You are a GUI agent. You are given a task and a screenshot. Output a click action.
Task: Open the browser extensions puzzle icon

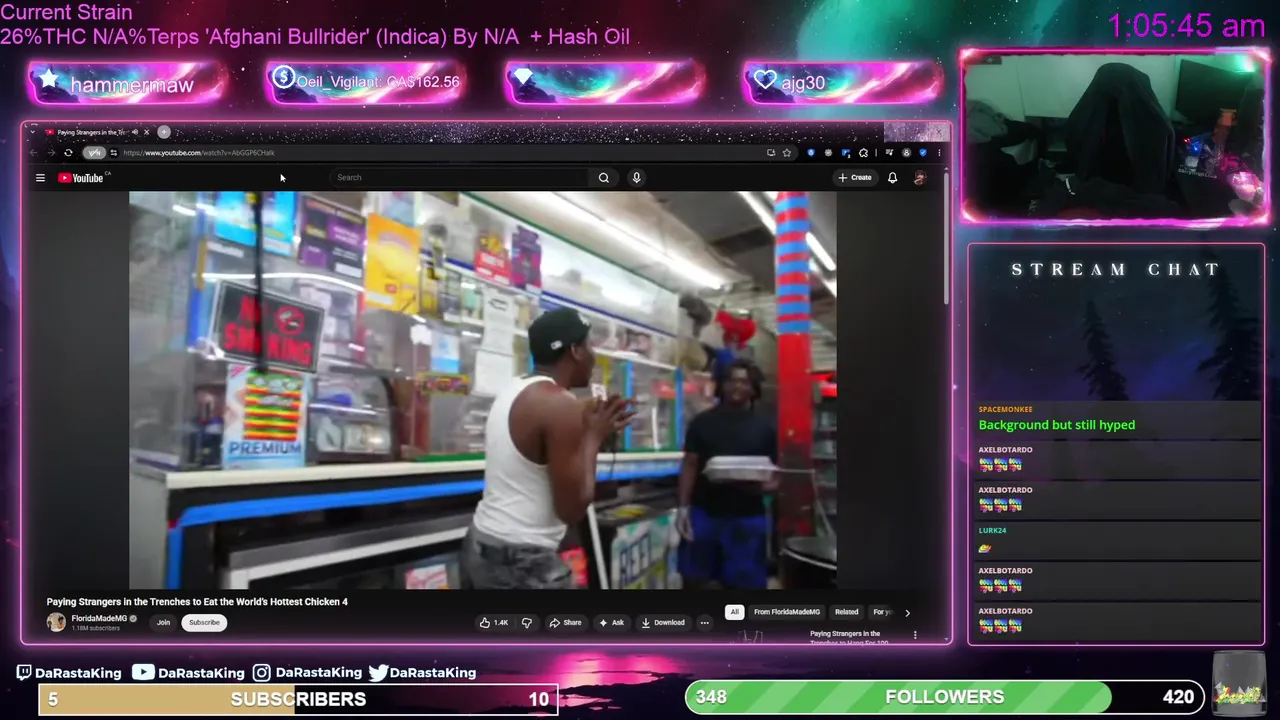click(x=863, y=153)
